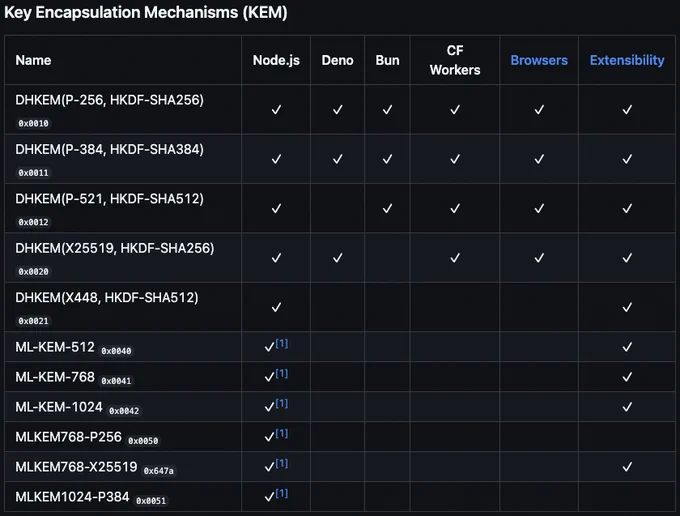
Task: Select the ML-KEM-512 row name
Action: (55, 347)
